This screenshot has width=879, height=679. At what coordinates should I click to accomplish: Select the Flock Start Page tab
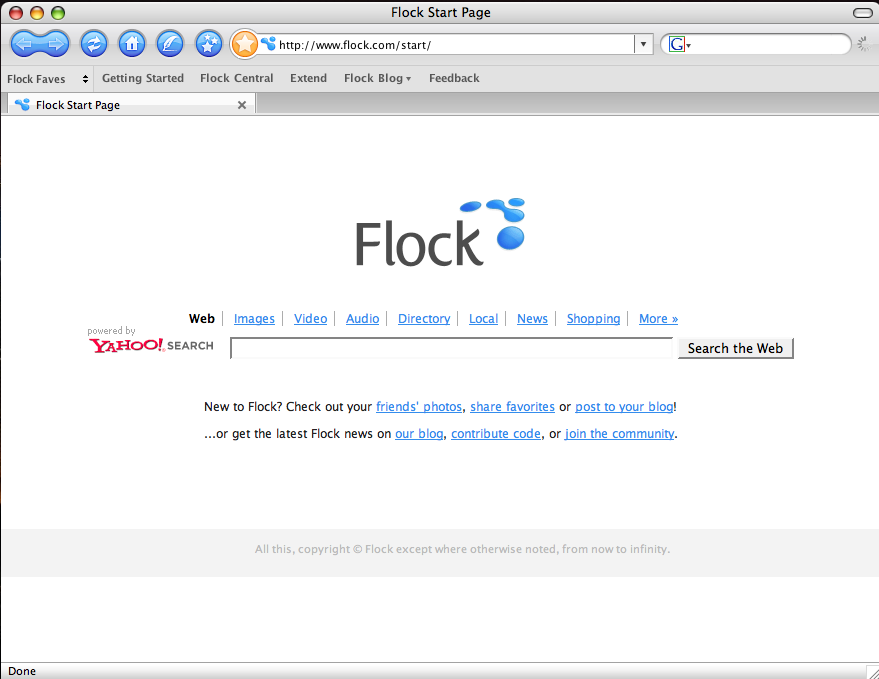coord(130,105)
